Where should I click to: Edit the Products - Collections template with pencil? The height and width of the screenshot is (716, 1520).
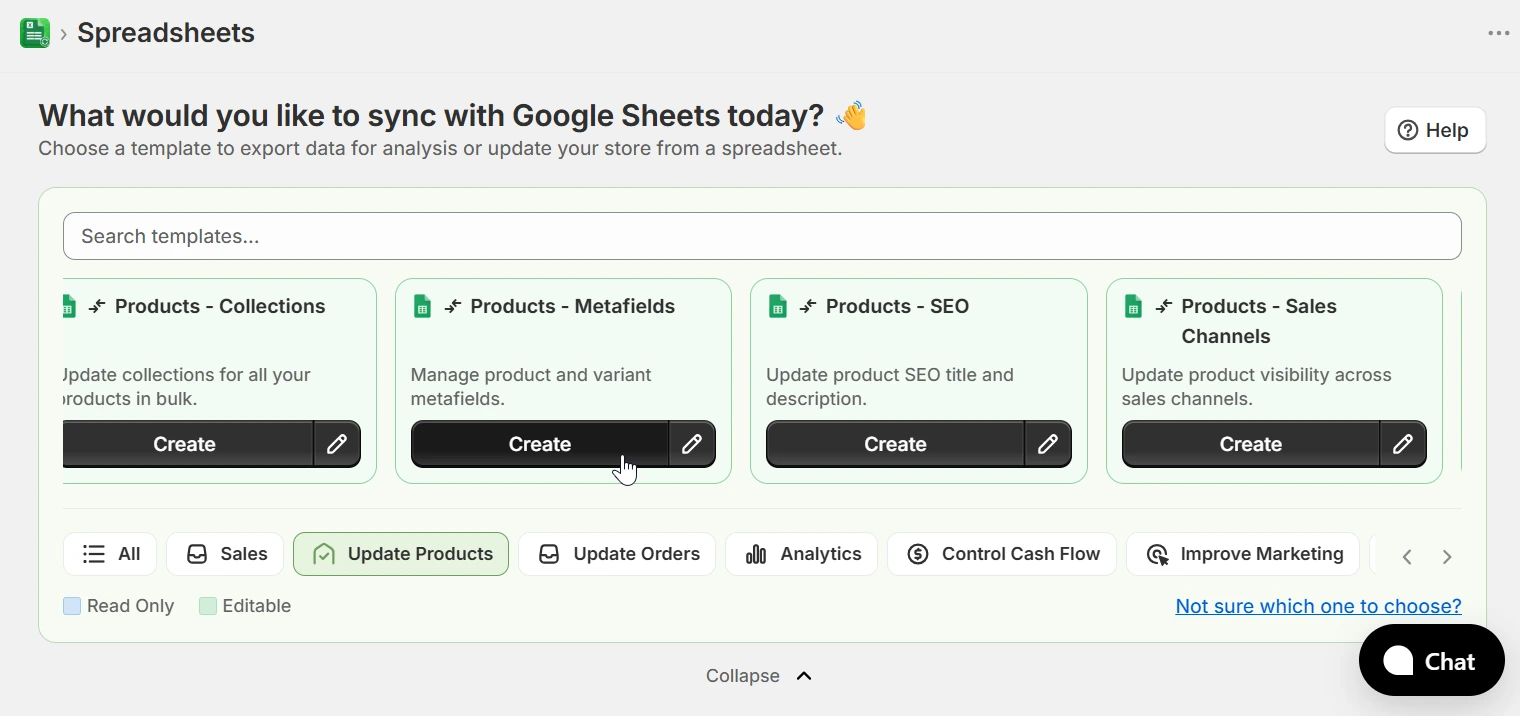[337, 444]
